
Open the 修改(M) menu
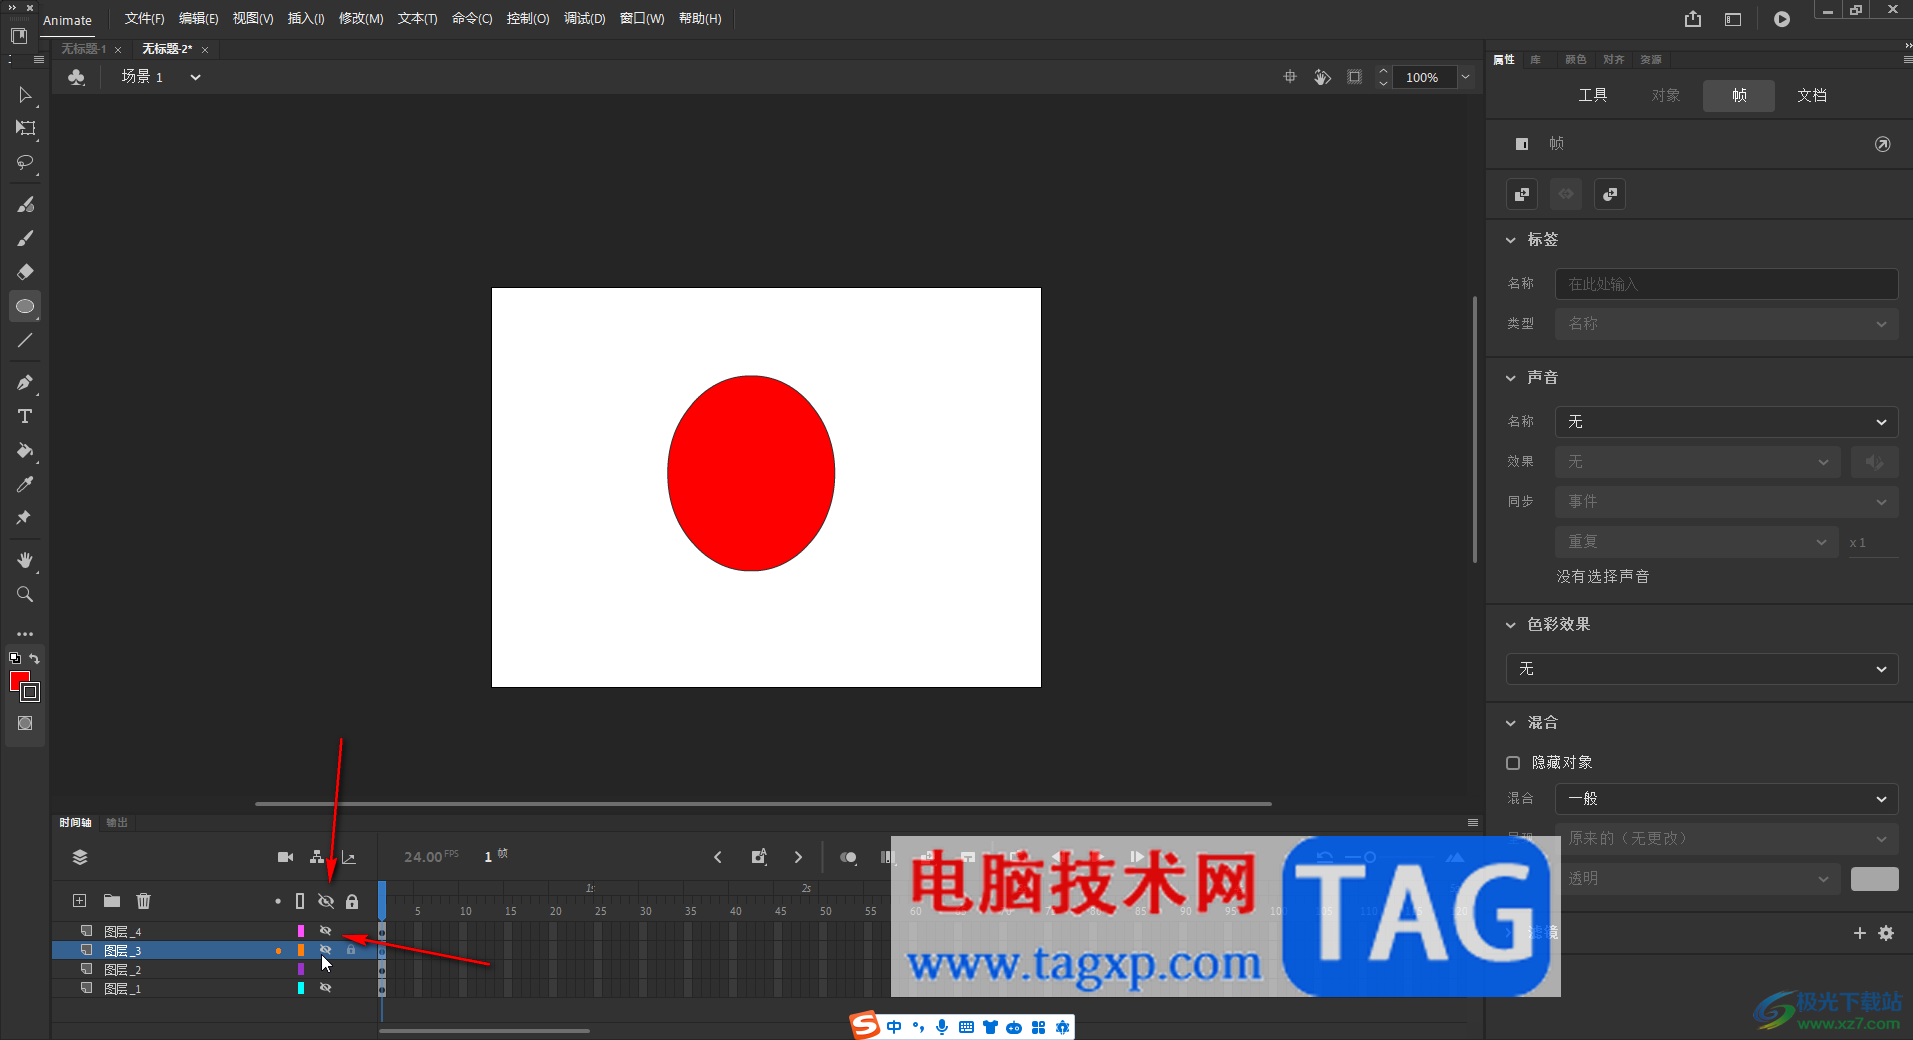[360, 19]
